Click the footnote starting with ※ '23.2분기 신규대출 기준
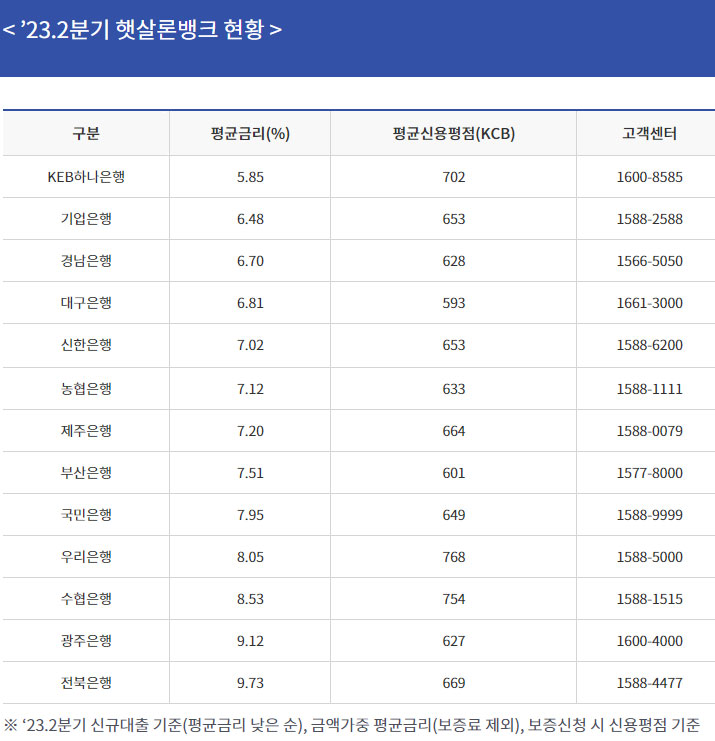This screenshot has height=741, width=715. pyautogui.click(x=352, y=725)
